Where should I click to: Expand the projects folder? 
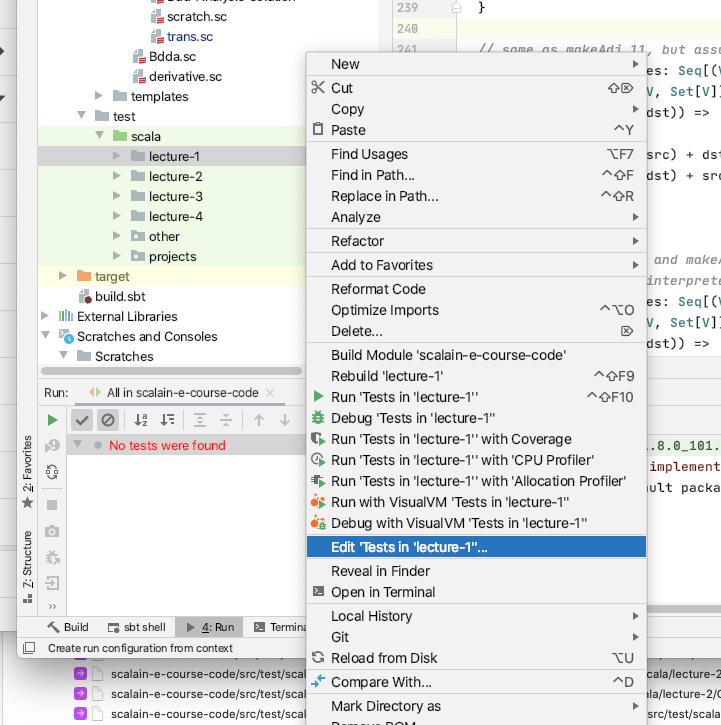(117, 256)
